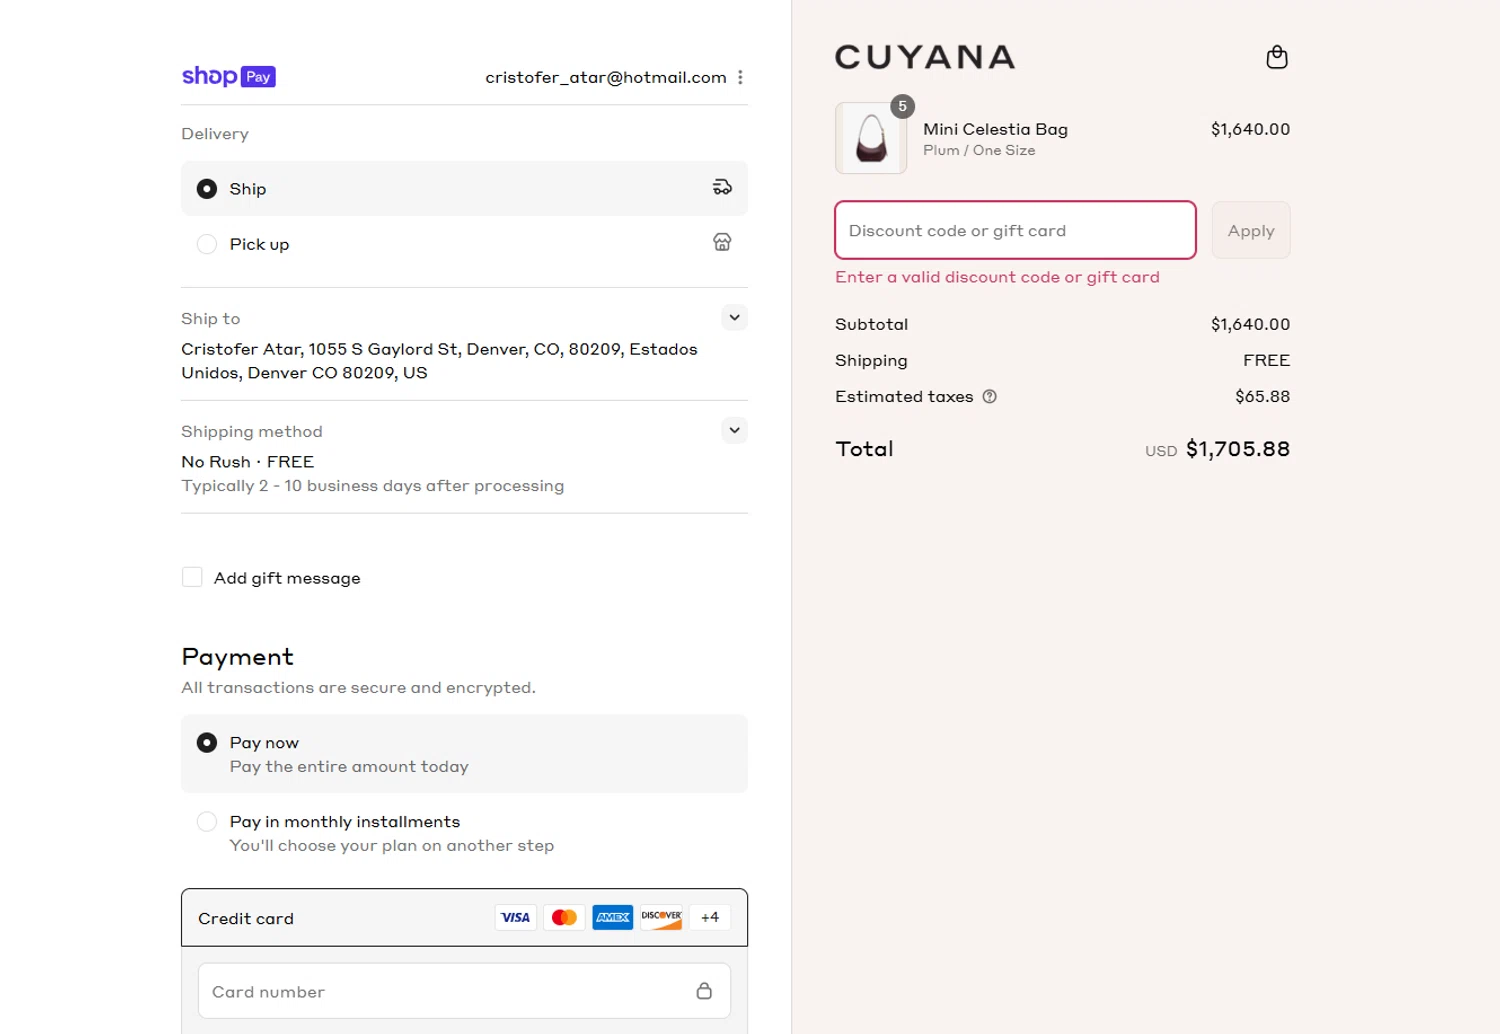Apply the discount code

[1251, 230]
